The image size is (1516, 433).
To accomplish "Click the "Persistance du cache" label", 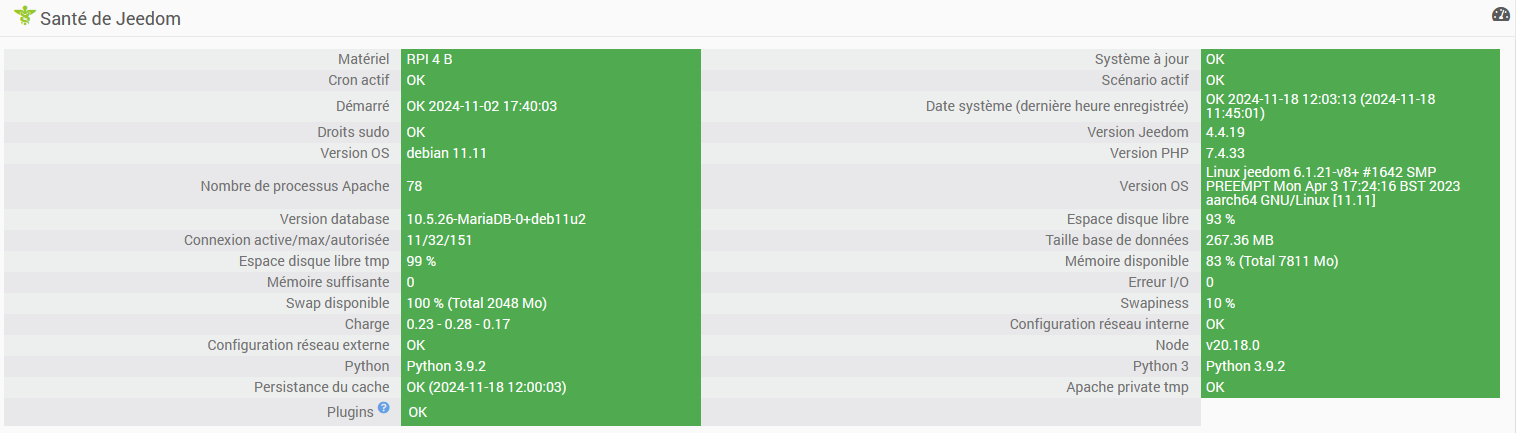I will [312, 387].
